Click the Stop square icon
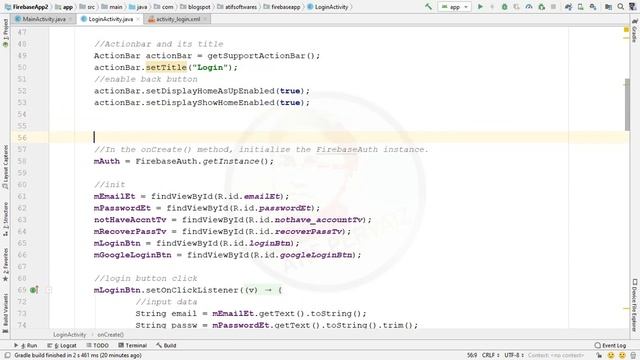Screen dimensions: 640x360 pos(553,7)
